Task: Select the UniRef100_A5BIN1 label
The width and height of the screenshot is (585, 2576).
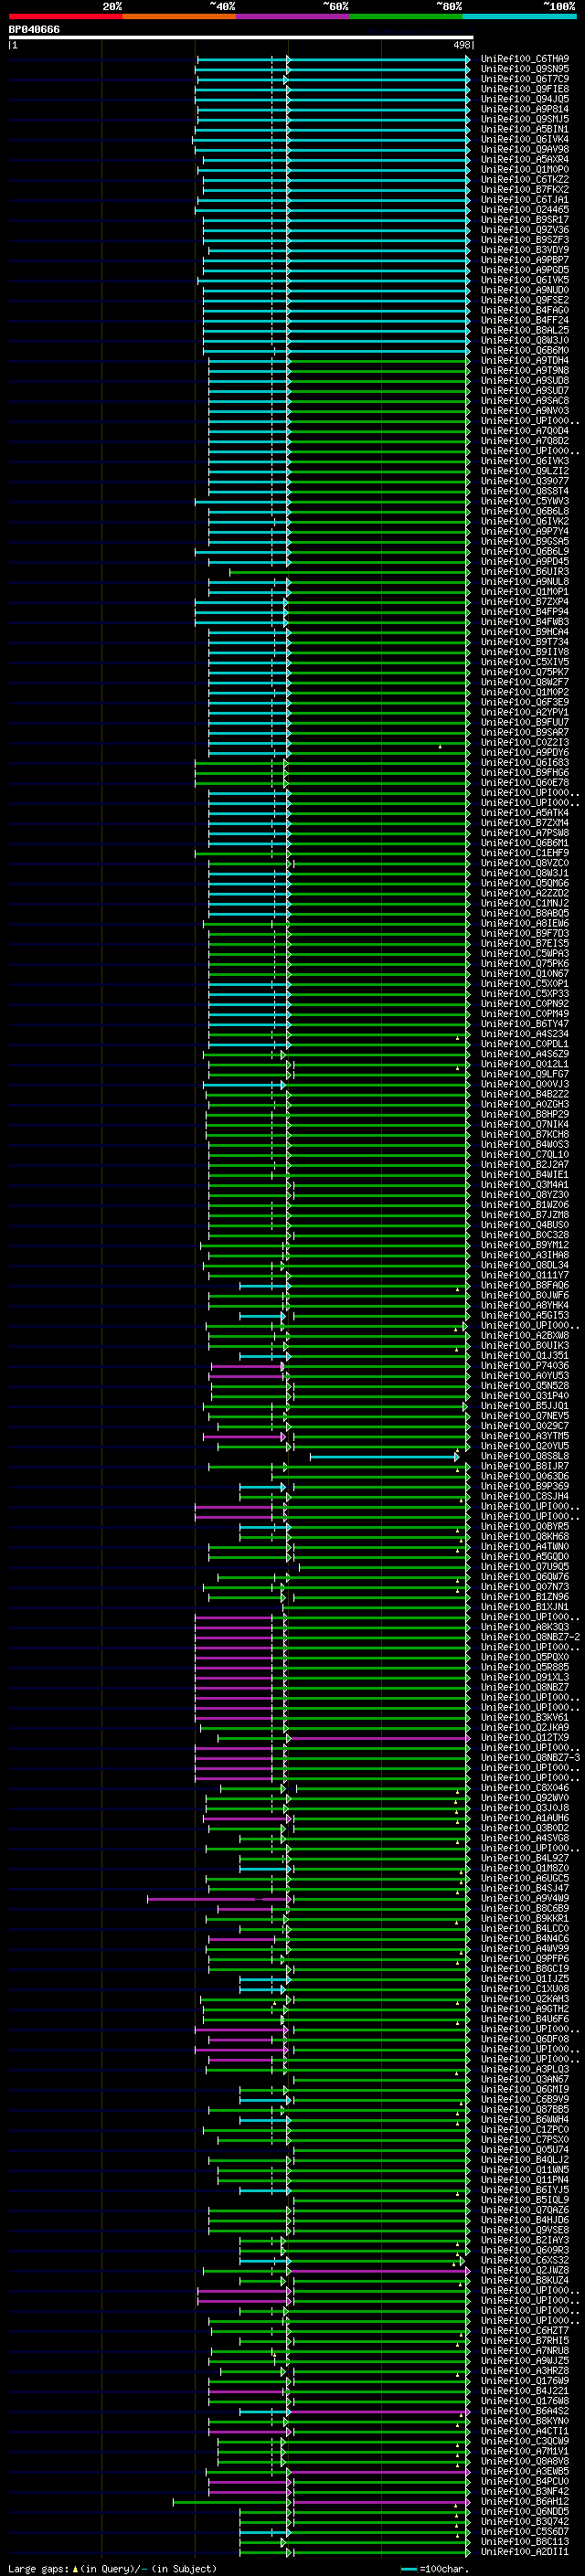Action: pyautogui.click(x=524, y=129)
